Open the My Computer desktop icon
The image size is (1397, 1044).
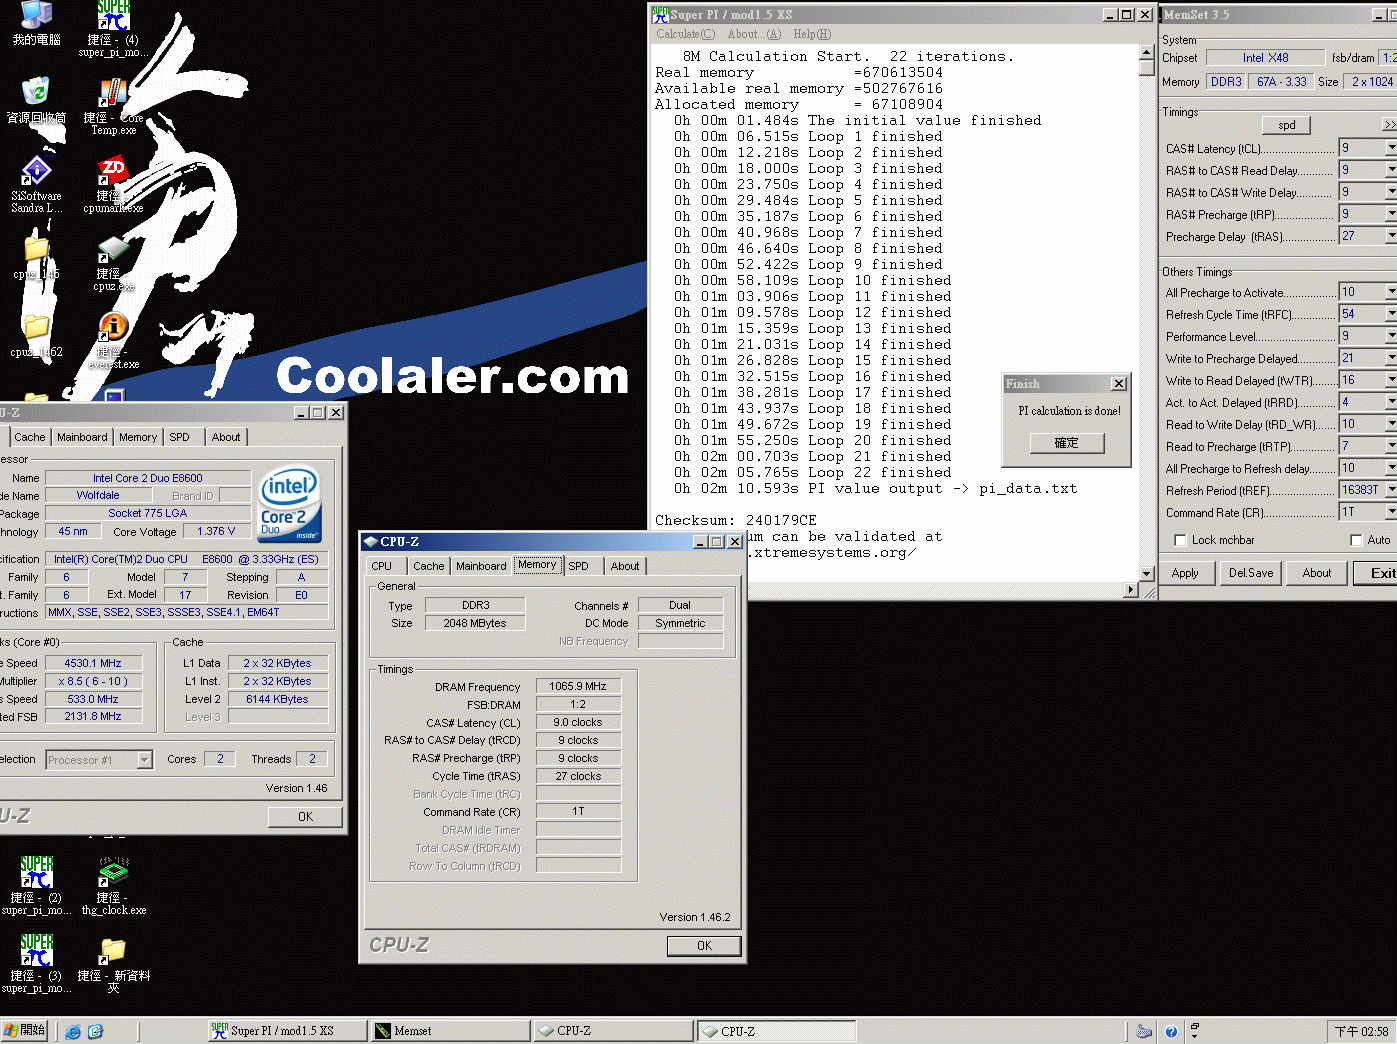pos(36,22)
